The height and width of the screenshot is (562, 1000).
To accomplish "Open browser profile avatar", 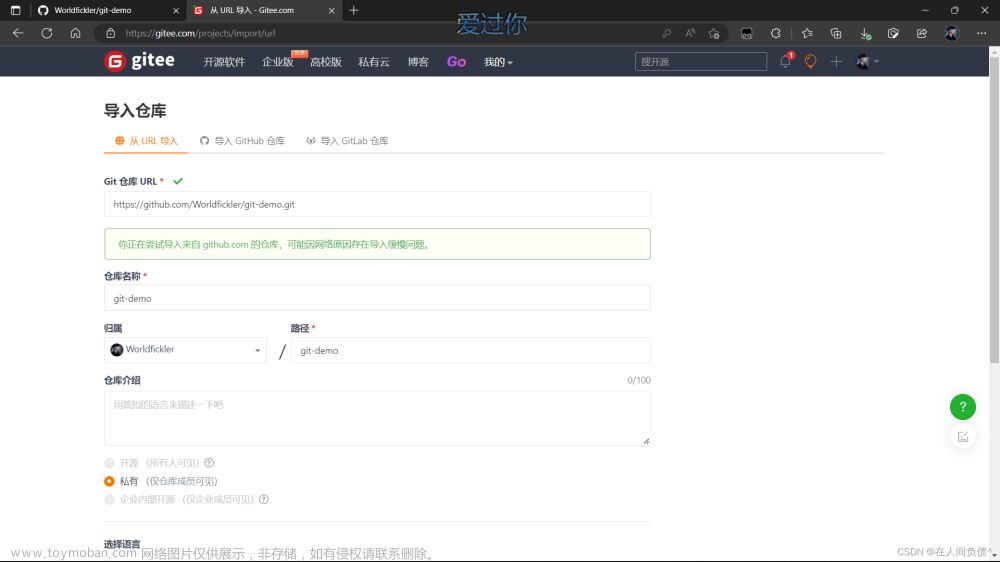I will (x=952, y=33).
